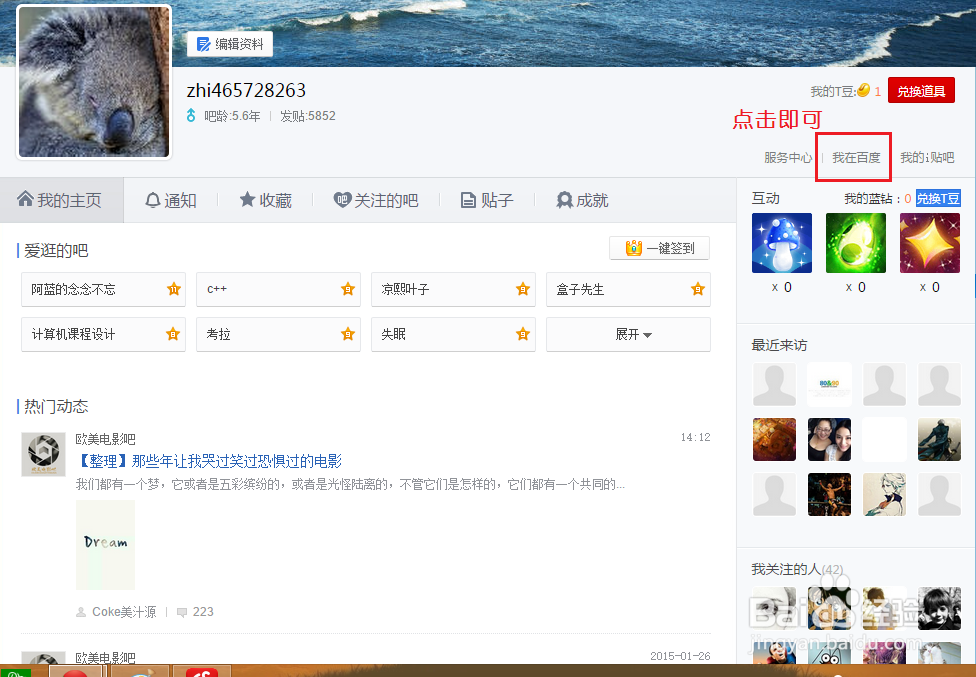Click the 一键签到 sign-in button

coord(659,248)
